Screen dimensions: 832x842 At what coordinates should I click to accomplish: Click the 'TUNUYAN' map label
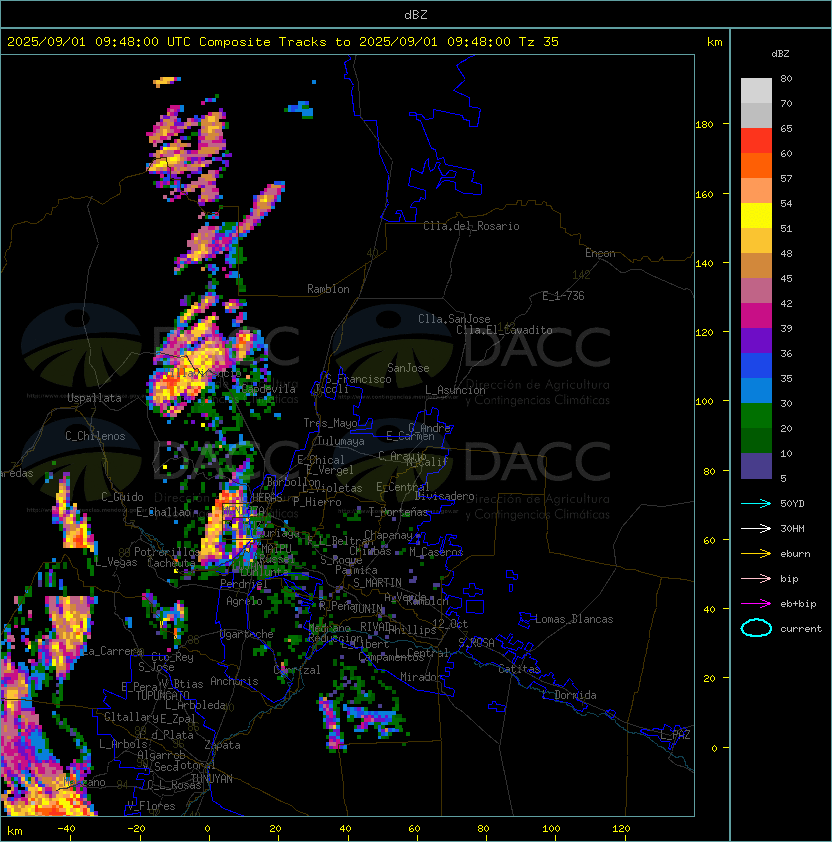(212, 779)
